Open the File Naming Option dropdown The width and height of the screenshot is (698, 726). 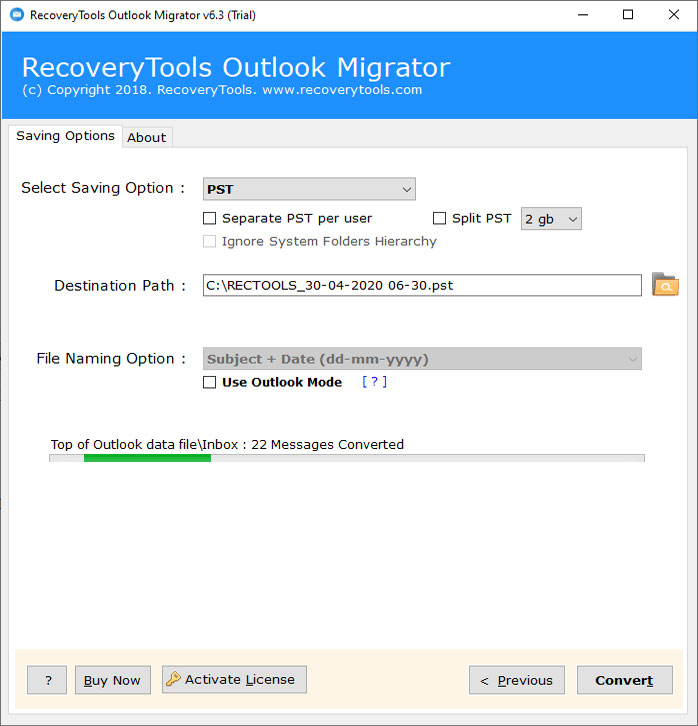coord(422,359)
